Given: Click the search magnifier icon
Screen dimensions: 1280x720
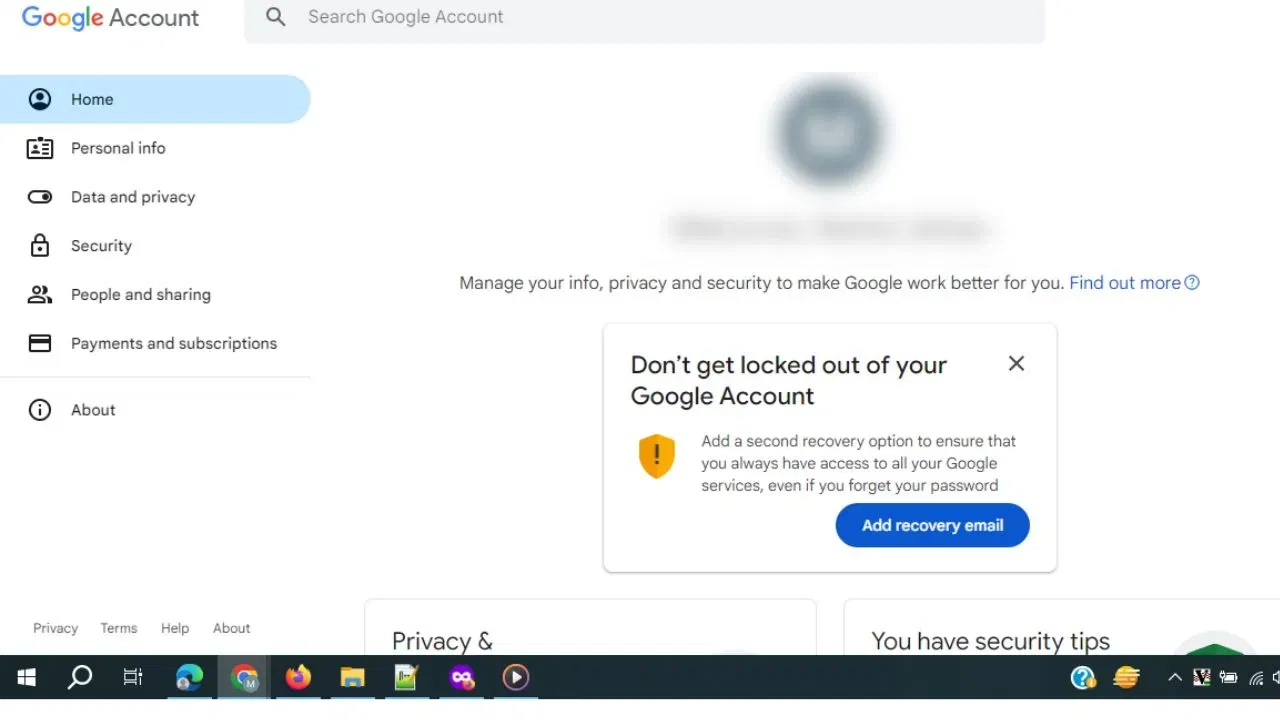Looking at the screenshot, I should click(276, 17).
